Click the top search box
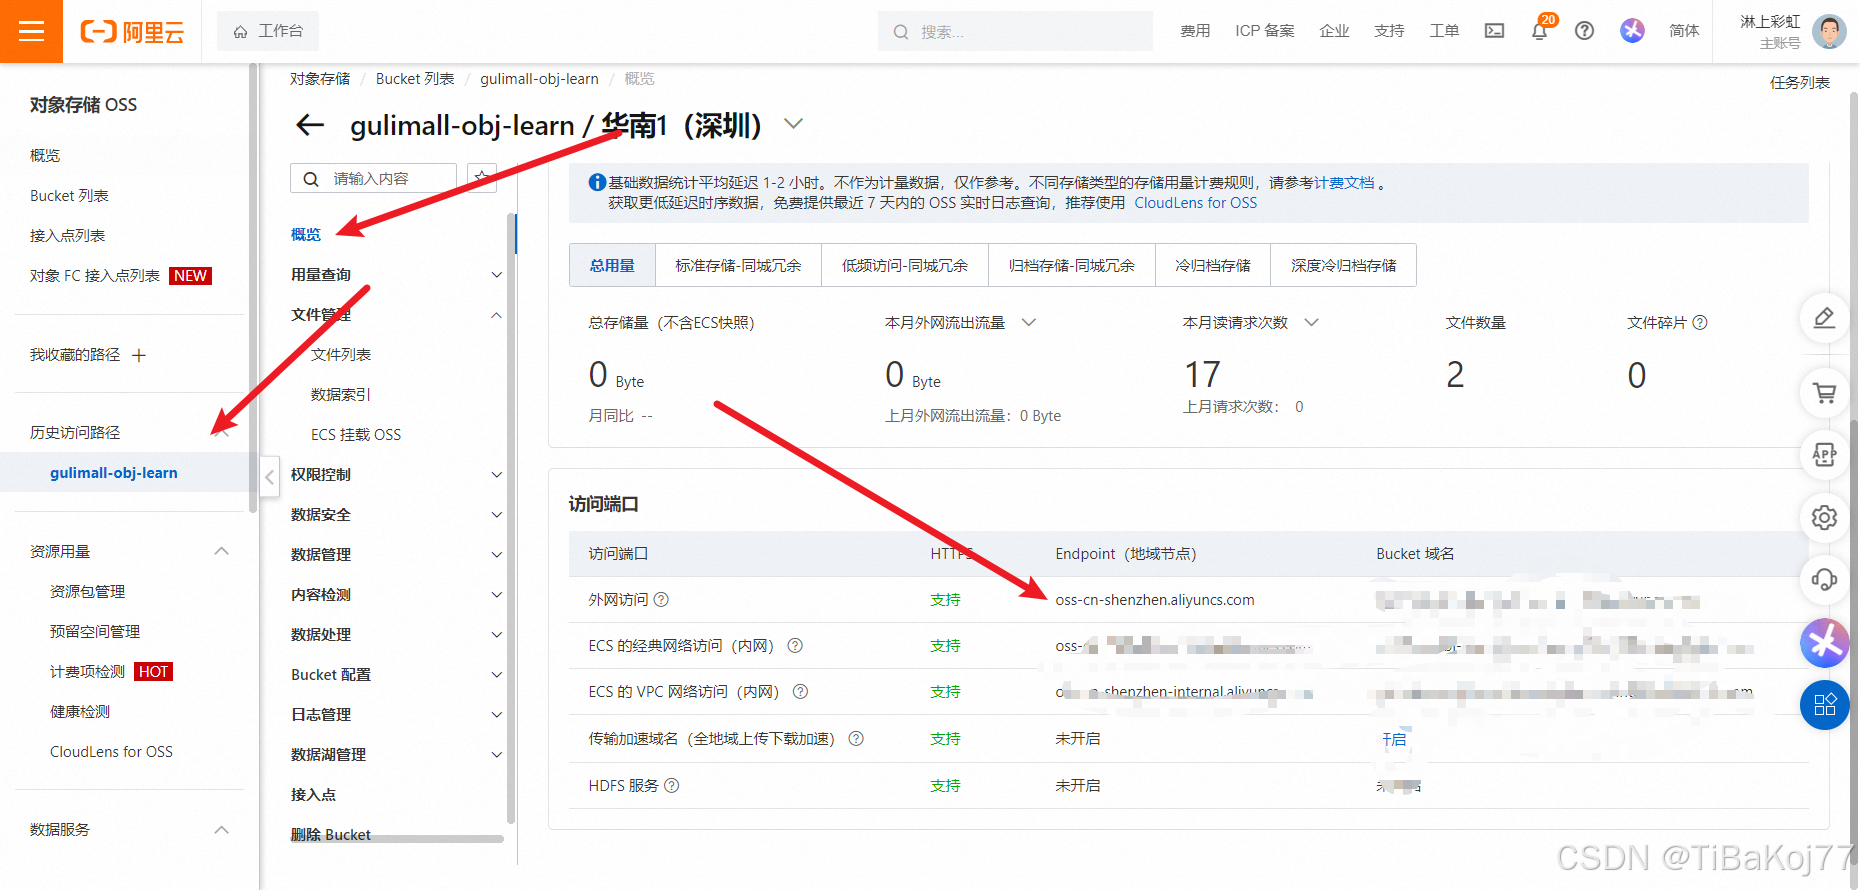 coord(1015,31)
